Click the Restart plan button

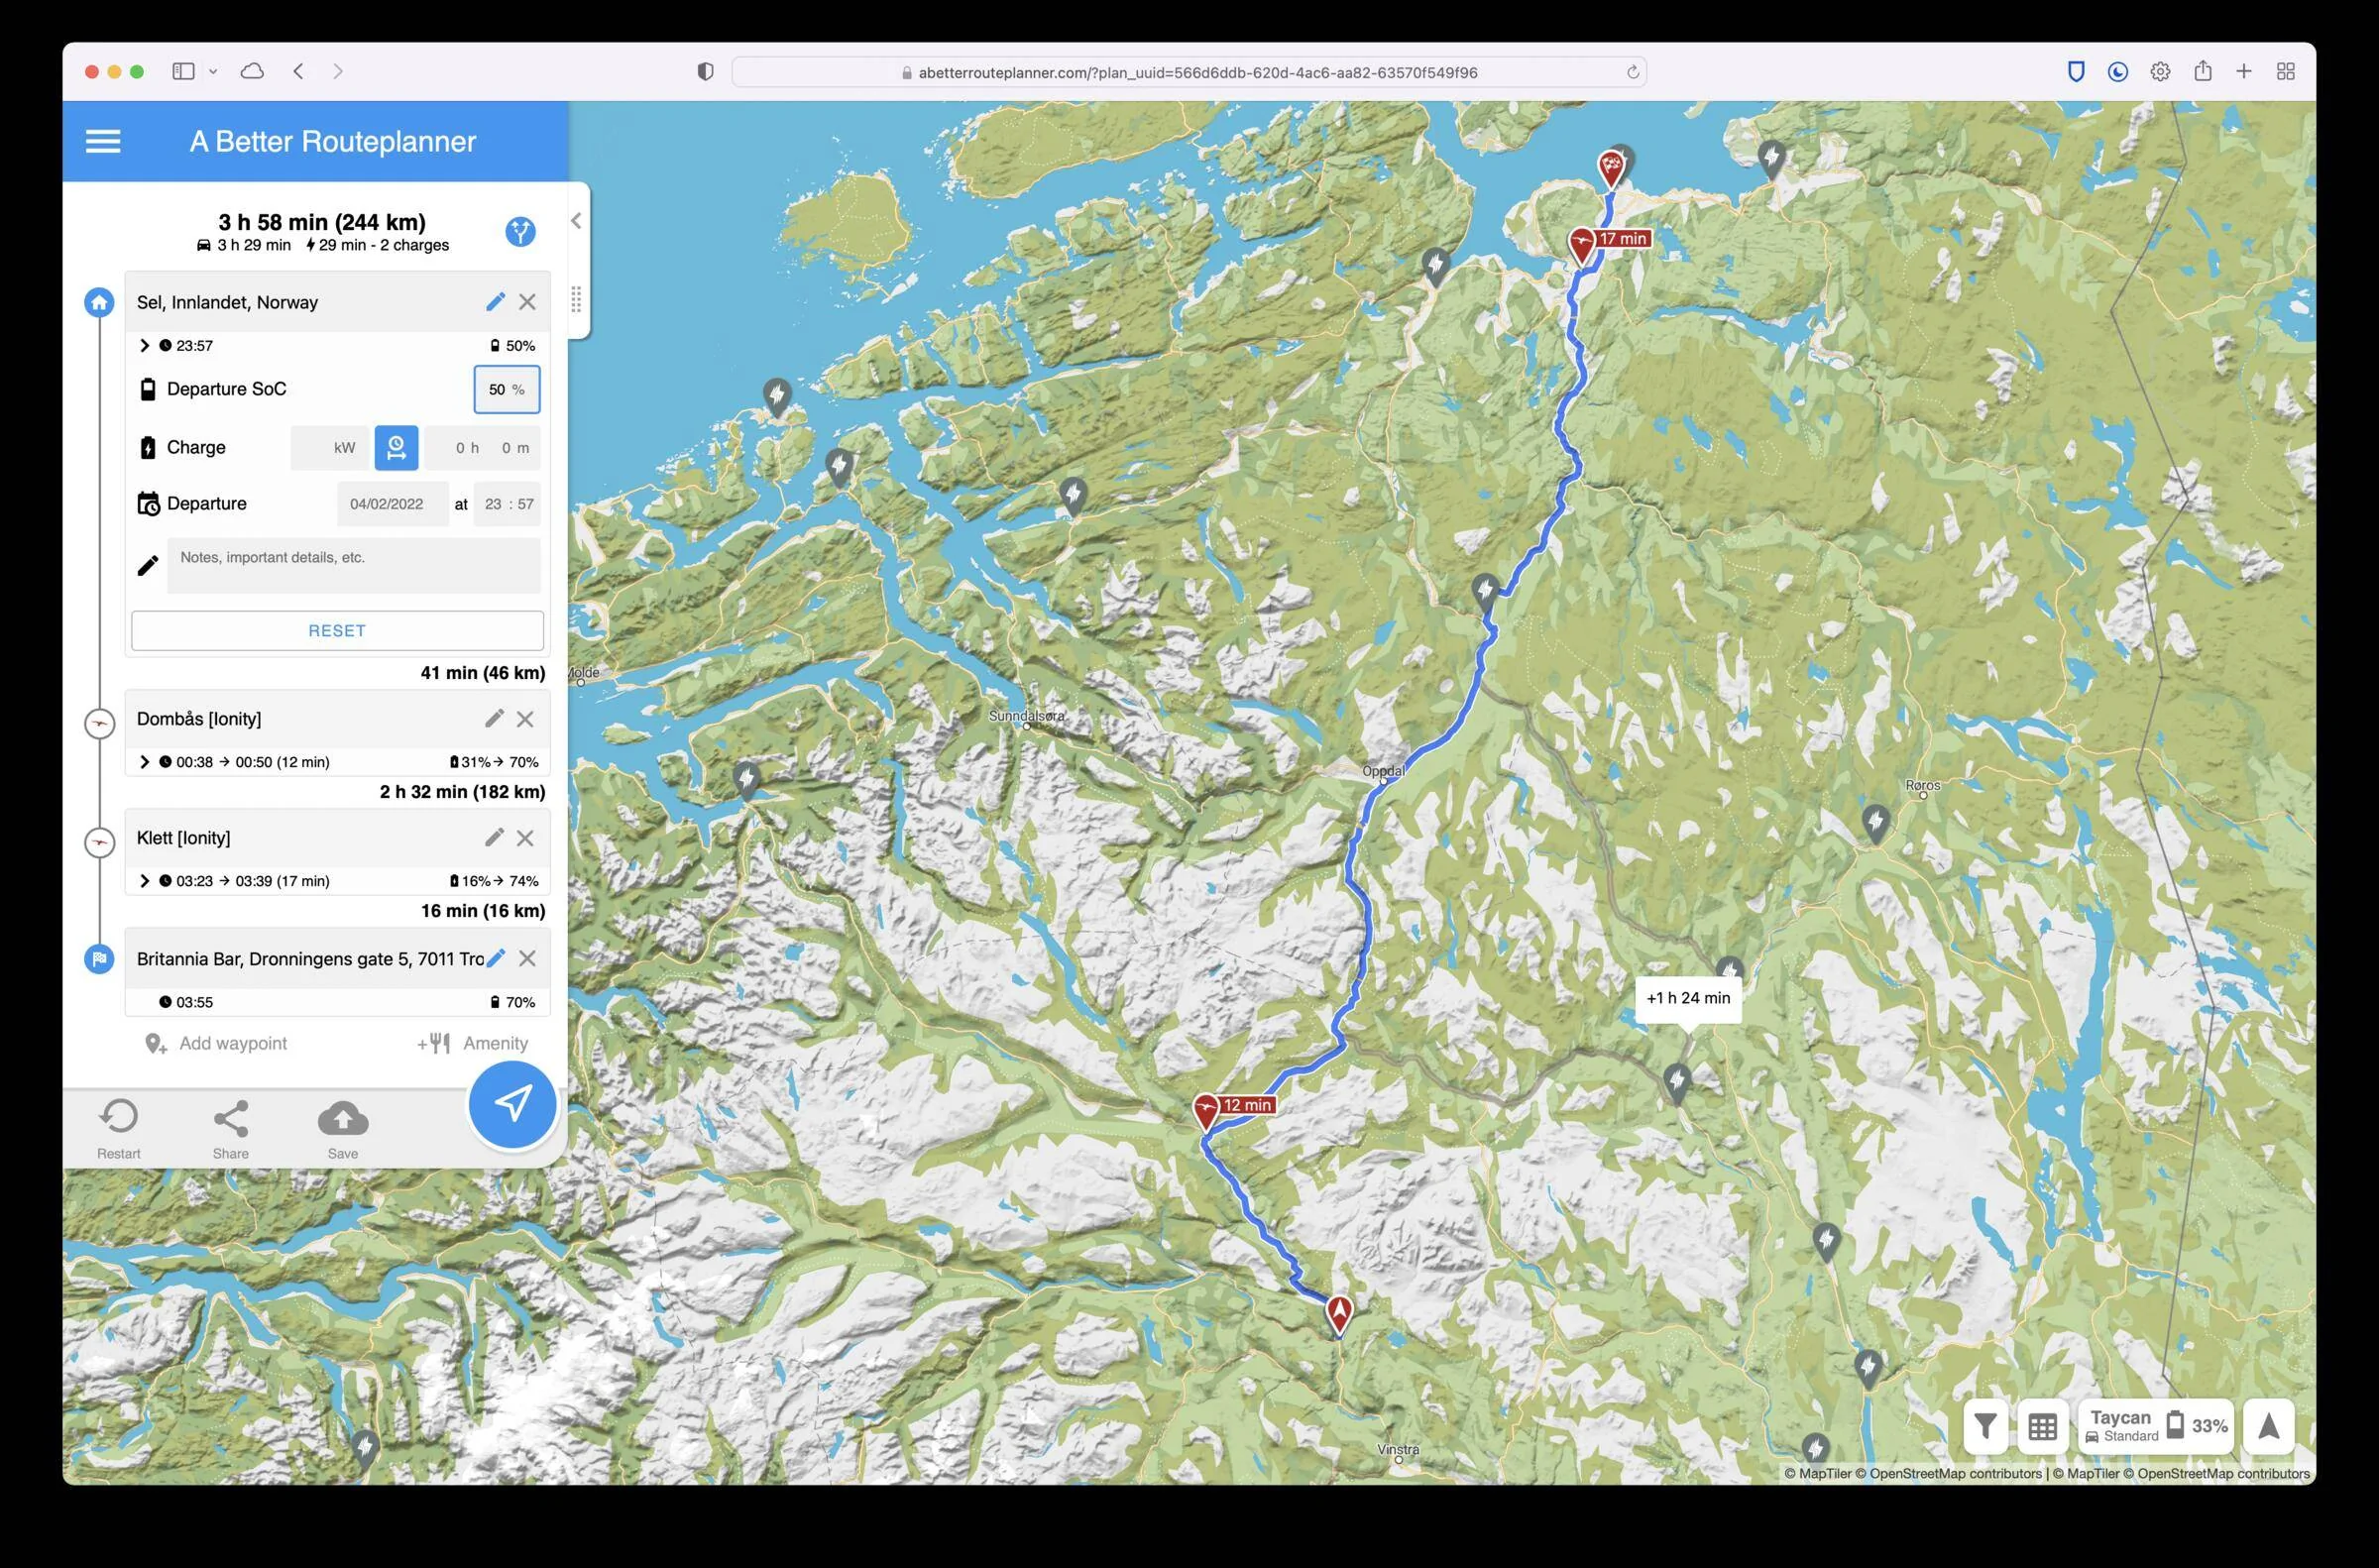(x=119, y=1129)
